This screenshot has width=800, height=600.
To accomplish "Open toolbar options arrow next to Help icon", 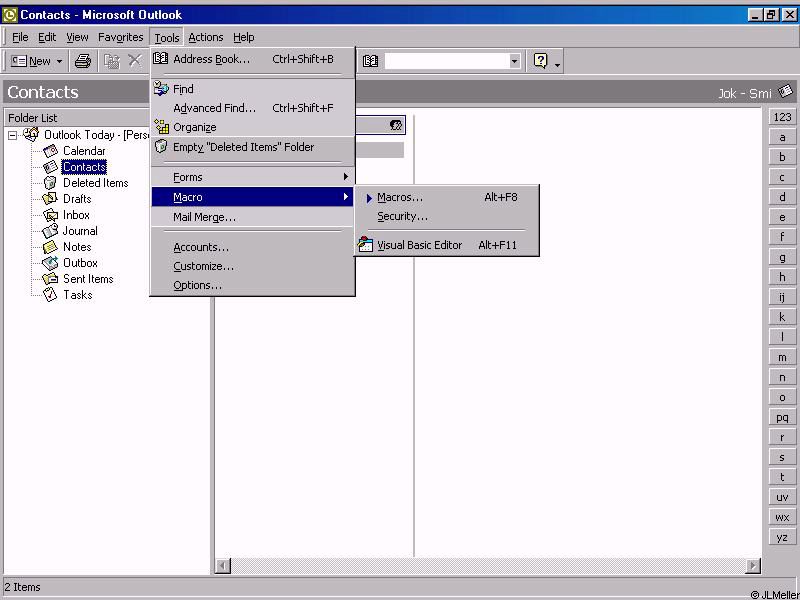I will click(557, 63).
